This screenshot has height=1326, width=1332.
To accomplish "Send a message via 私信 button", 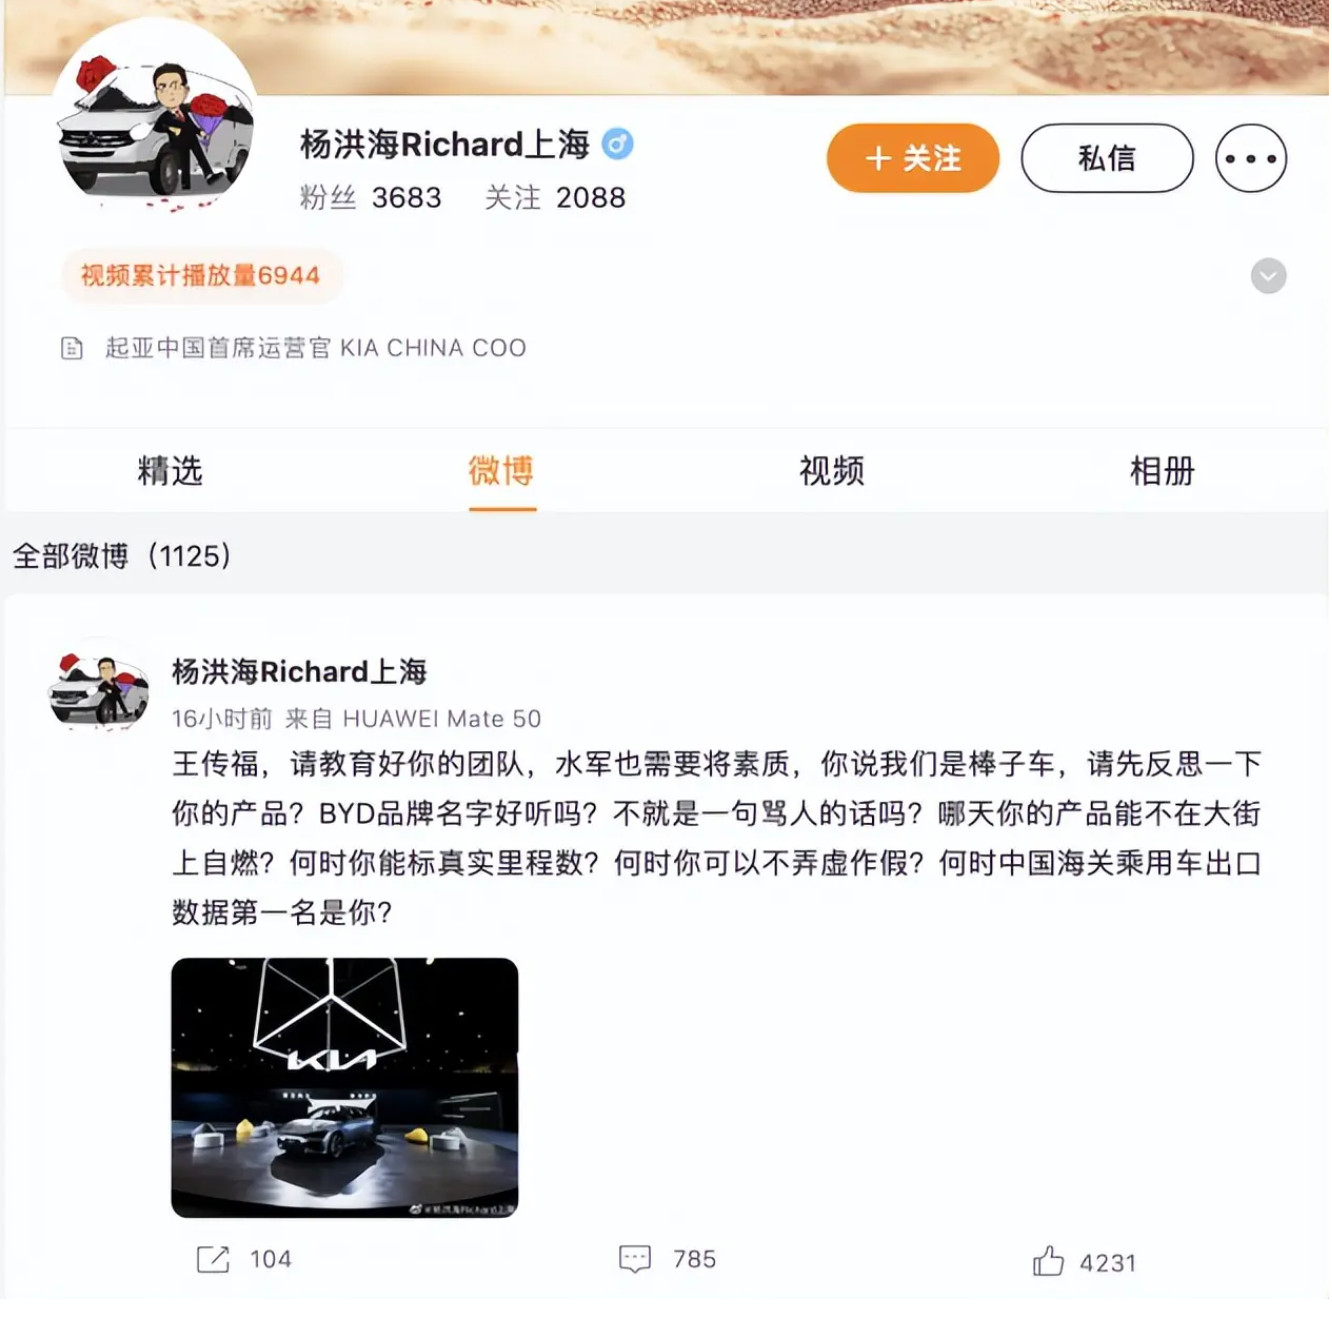I will click(1107, 158).
